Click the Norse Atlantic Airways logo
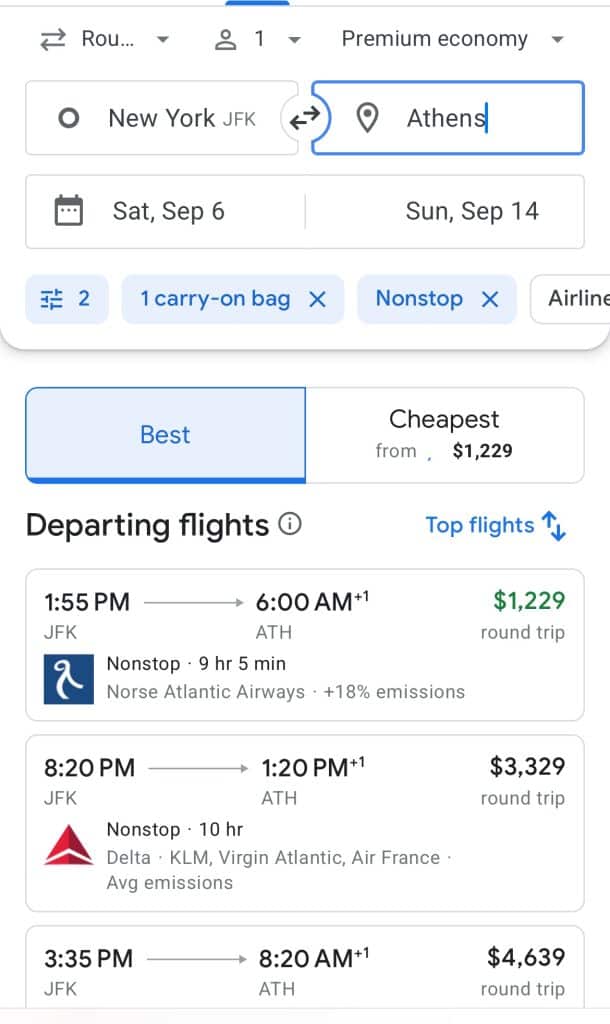The width and height of the screenshot is (610, 1024). tap(69, 678)
